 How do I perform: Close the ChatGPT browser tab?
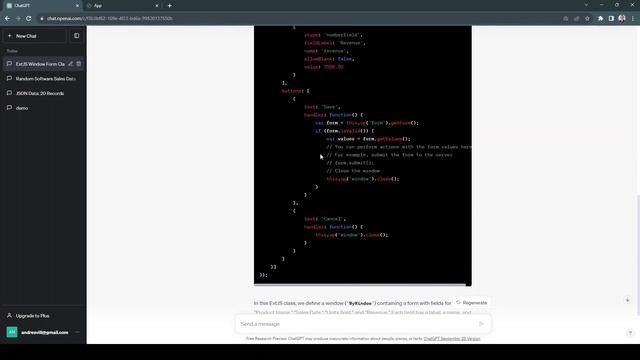point(77,6)
